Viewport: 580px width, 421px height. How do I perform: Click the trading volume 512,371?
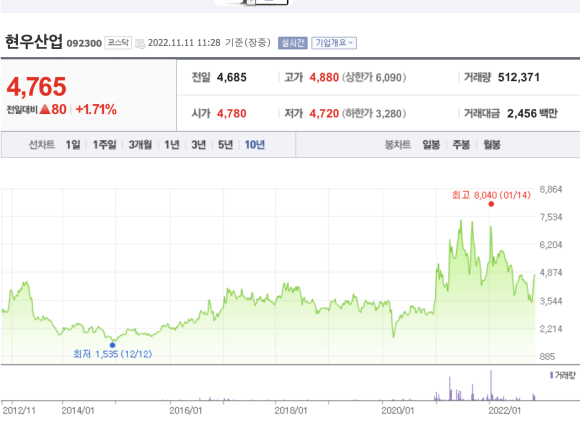[519, 77]
